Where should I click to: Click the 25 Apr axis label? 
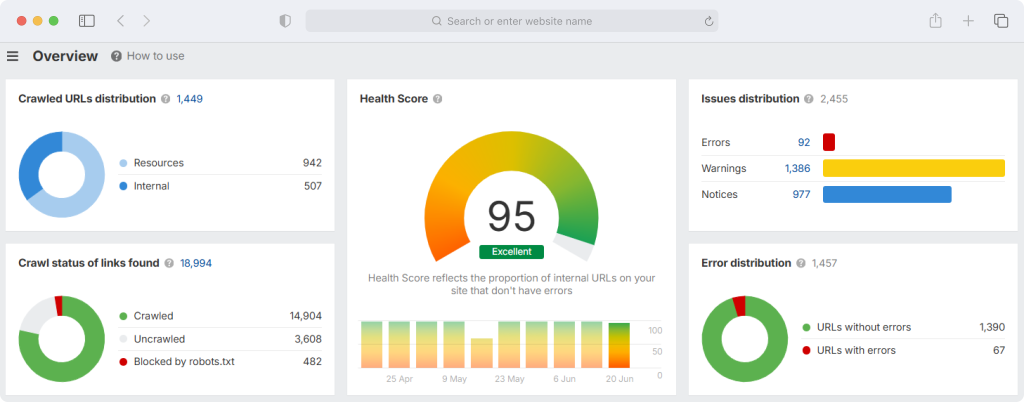pos(400,379)
